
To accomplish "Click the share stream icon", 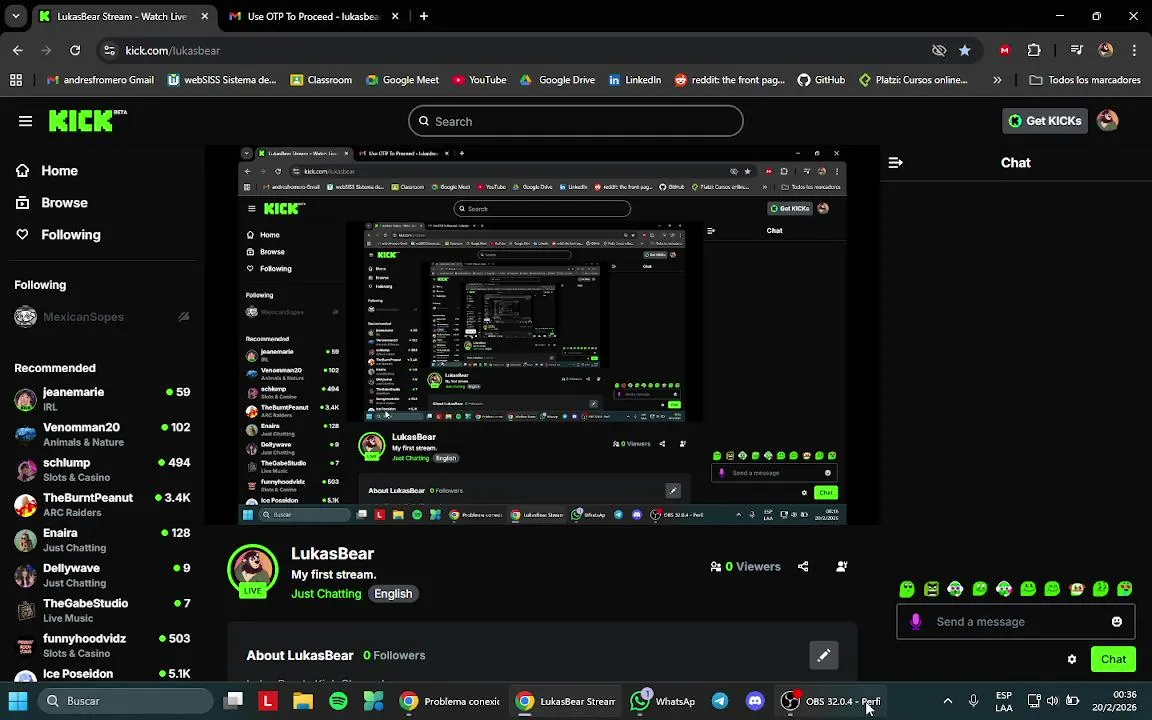I will (x=803, y=566).
